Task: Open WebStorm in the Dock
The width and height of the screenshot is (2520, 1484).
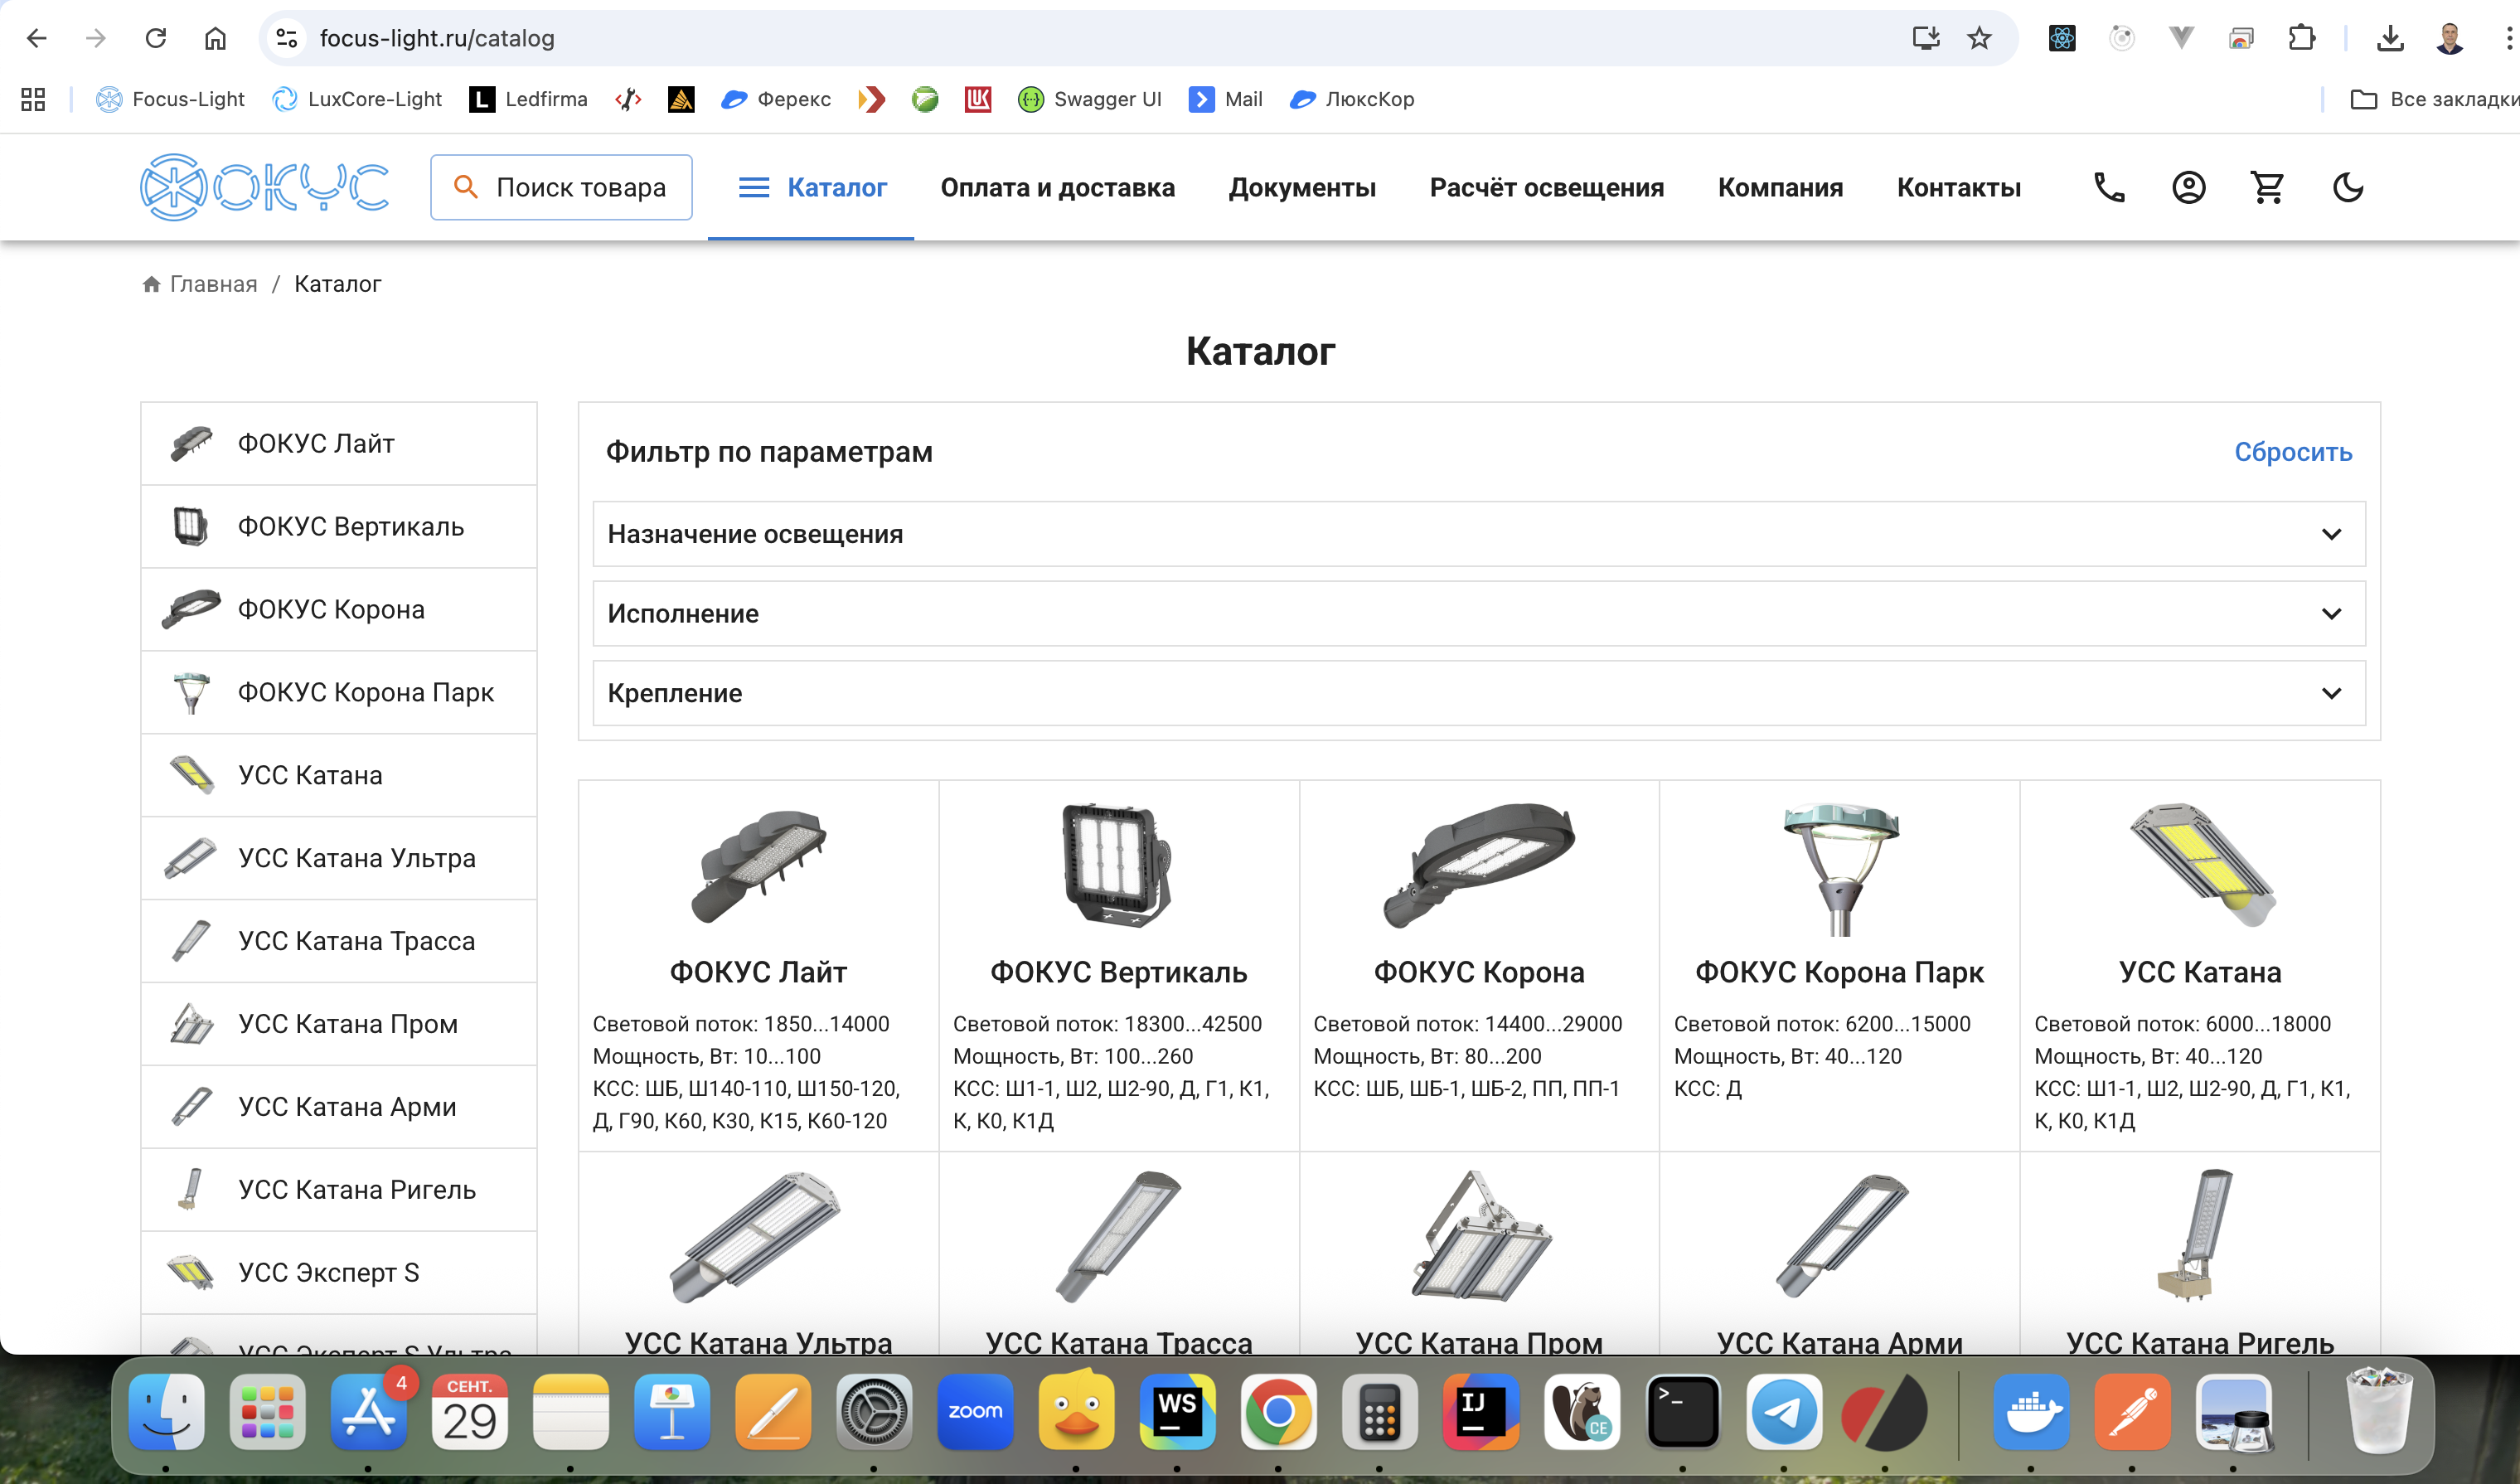Action: pyautogui.click(x=1177, y=1411)
